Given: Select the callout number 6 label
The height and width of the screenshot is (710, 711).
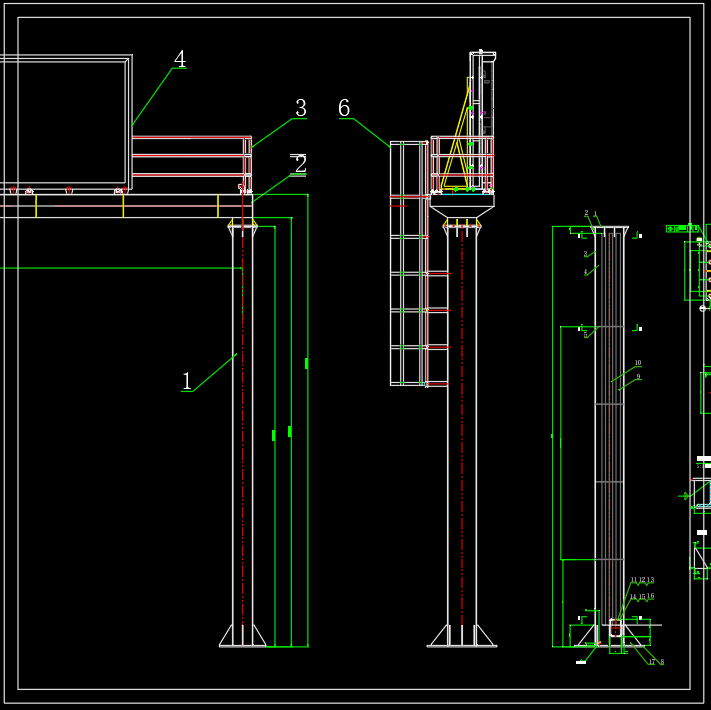Looking at the screenshot, I should [x=344, y=108].
